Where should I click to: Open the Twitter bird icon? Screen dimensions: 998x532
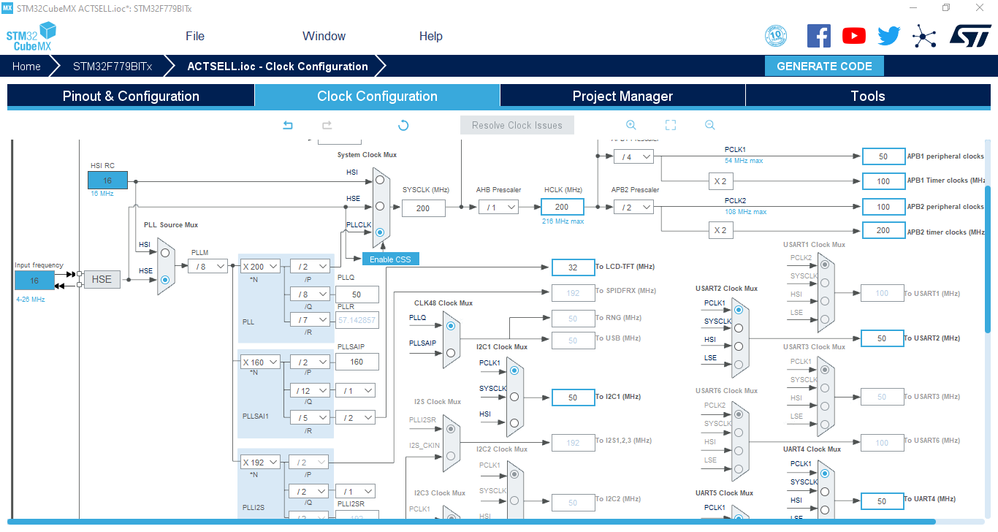point(889,36)
